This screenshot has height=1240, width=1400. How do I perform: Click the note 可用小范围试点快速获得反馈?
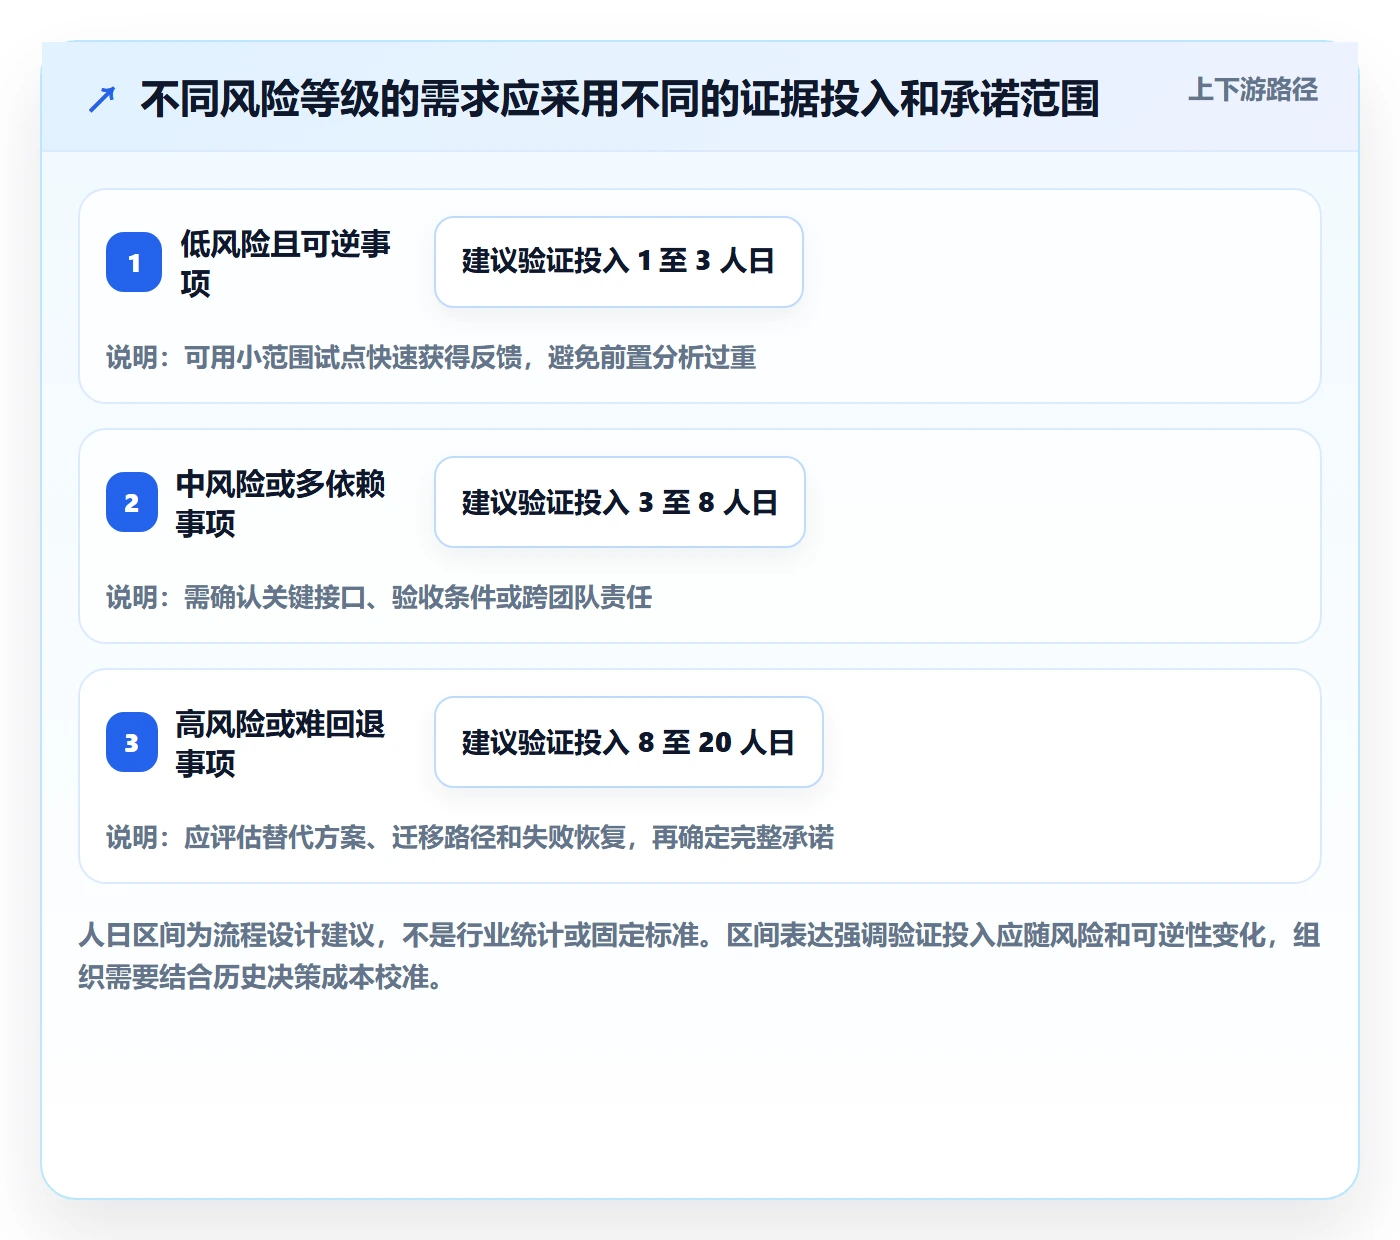pyautogui.click(x=353, y=358)
